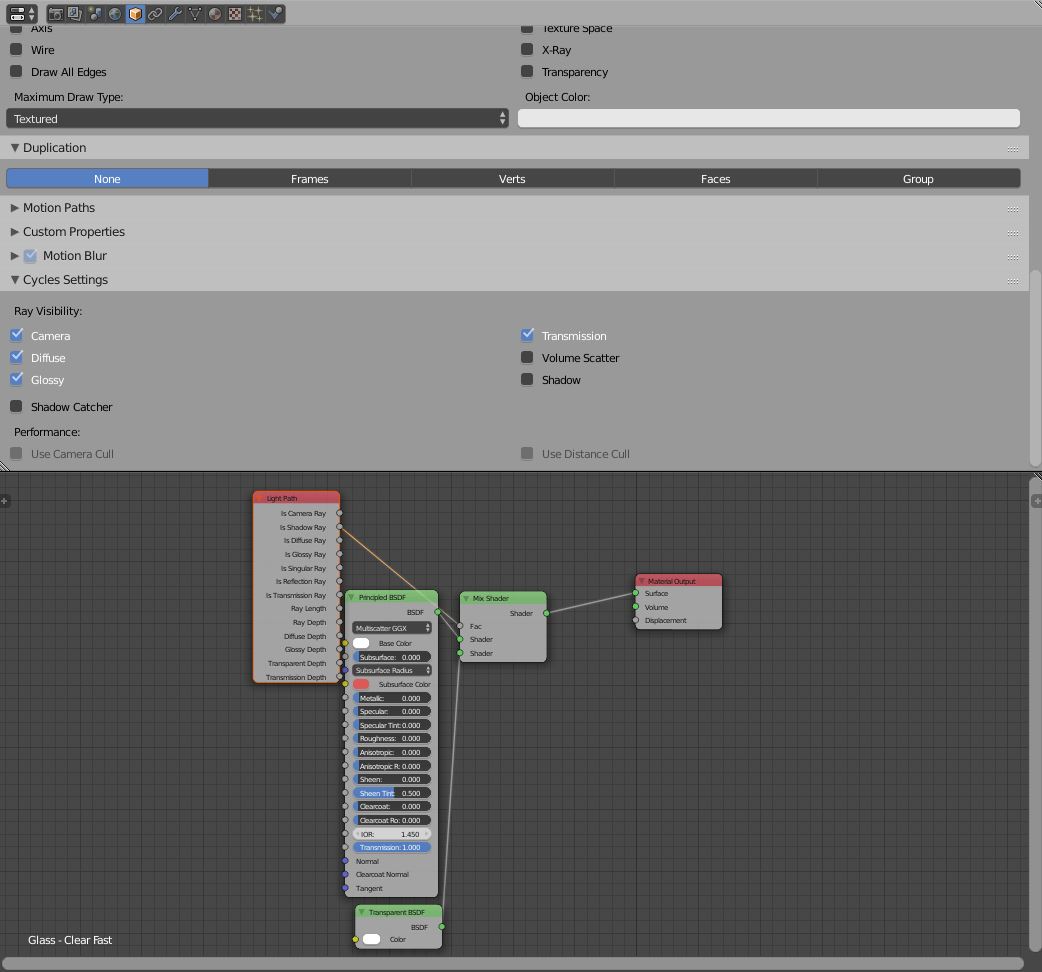The height and width of the screenshot is (972, 1042).
Task: Select the Group duplication option
Action: 918,179
